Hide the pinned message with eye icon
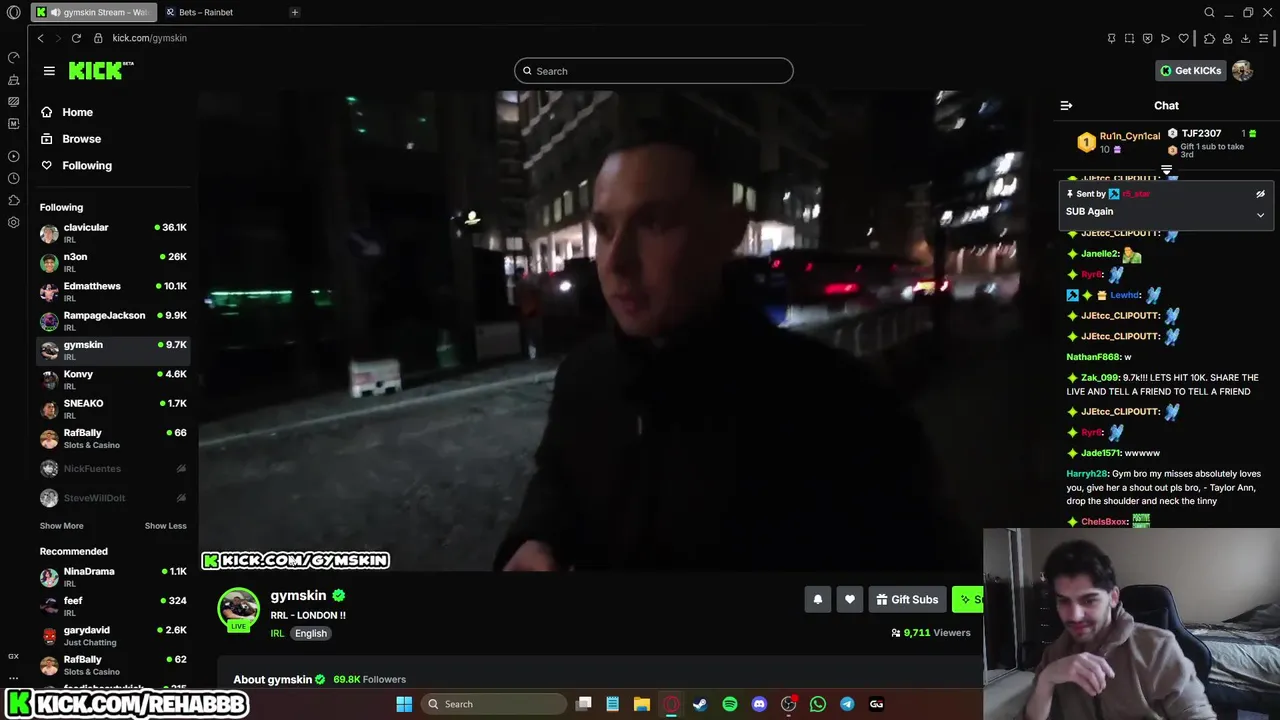This screenshot has height=720, width=1280. pyautogui.click(x=1260, y=194)
